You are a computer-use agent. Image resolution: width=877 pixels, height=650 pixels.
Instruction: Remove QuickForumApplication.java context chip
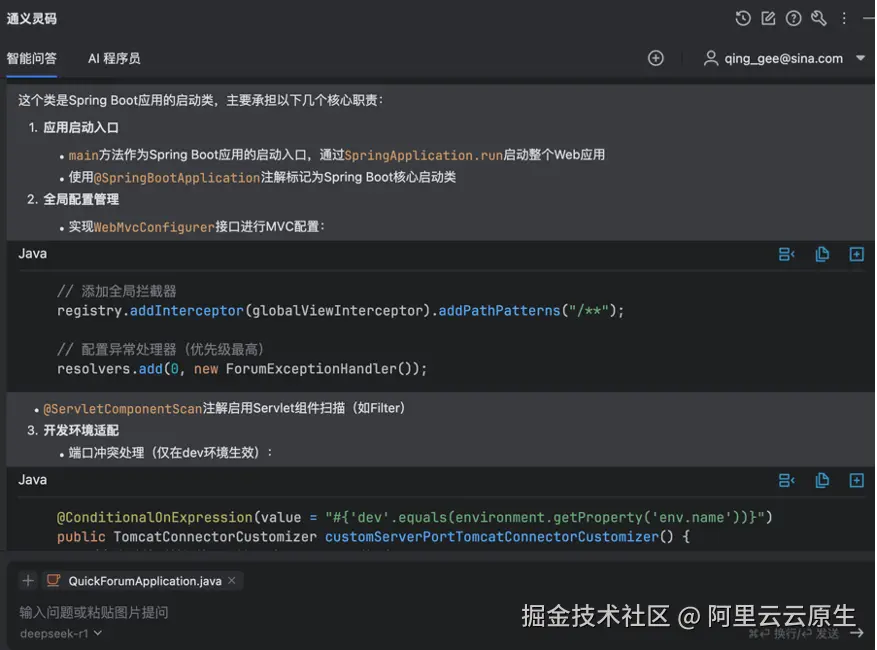(232, 581)
